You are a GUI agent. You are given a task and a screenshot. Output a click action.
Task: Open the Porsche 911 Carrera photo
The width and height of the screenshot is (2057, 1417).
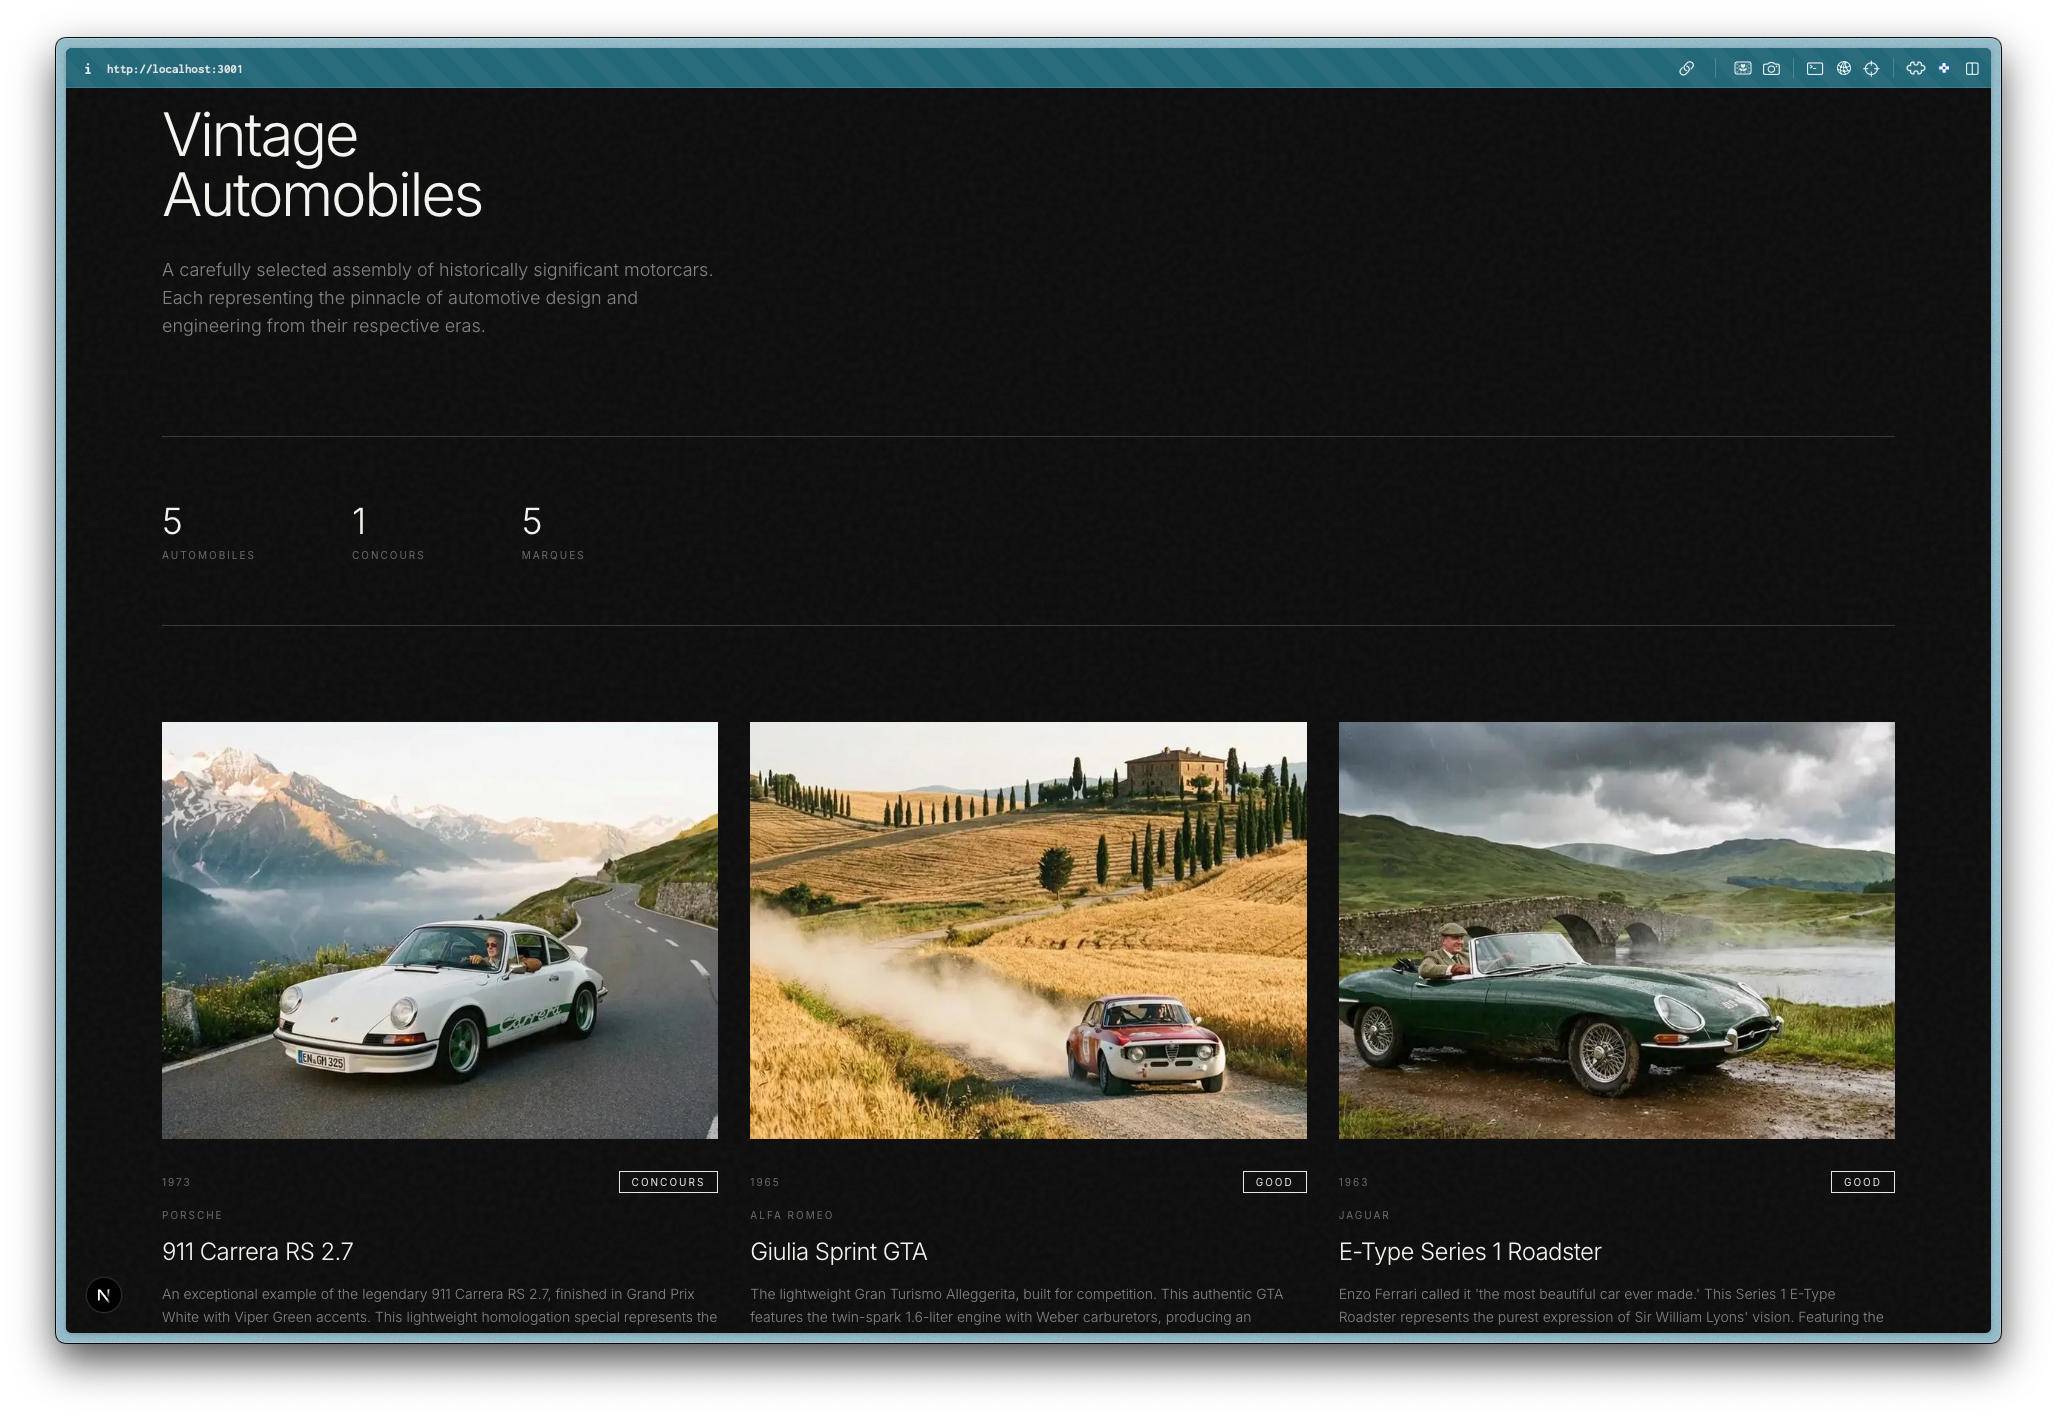(x=440, y=930)
